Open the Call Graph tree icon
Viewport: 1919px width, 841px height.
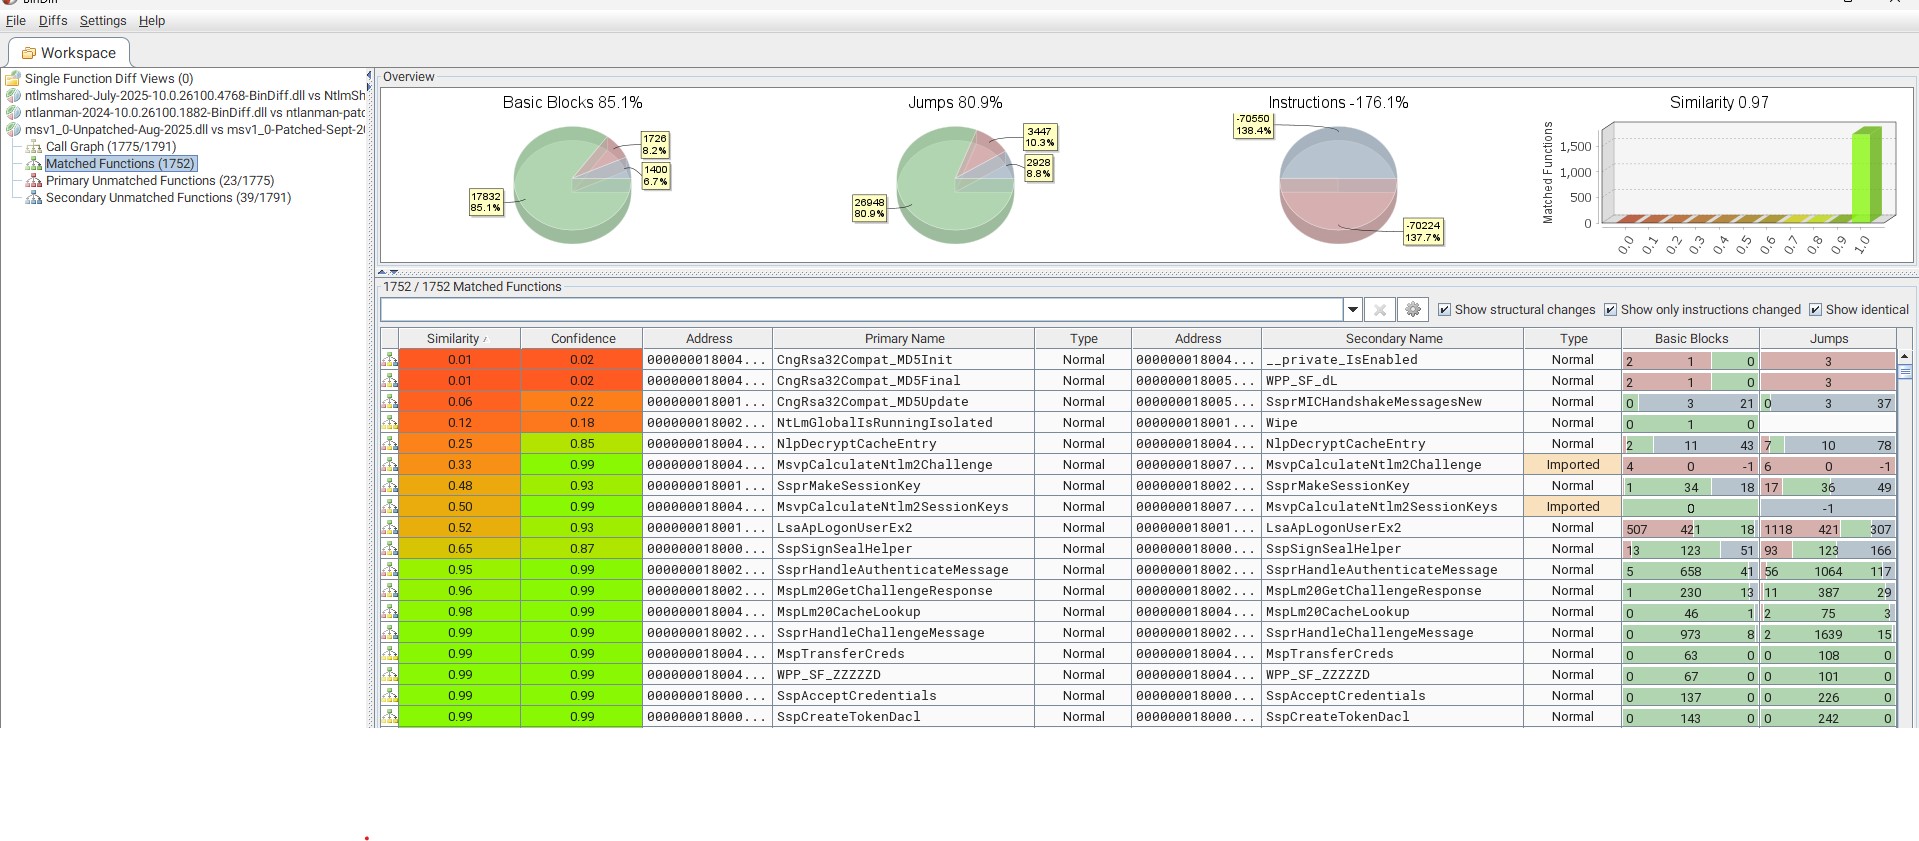coord(34,147)
